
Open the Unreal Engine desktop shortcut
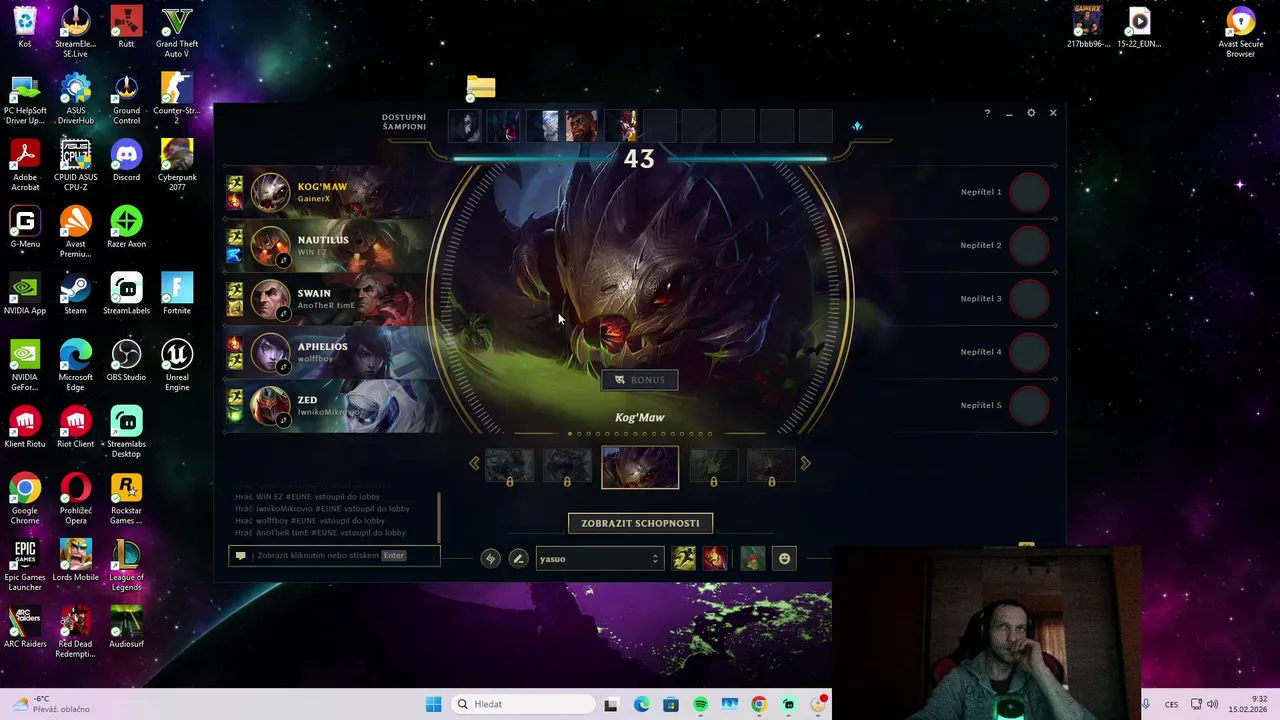click(x=177, y=366)
